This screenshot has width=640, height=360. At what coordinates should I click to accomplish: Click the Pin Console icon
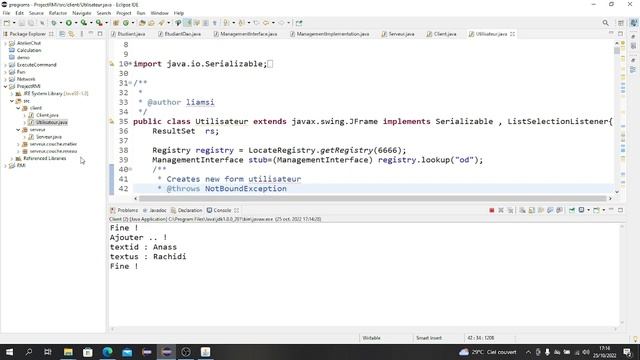click(x=572, y=210)
